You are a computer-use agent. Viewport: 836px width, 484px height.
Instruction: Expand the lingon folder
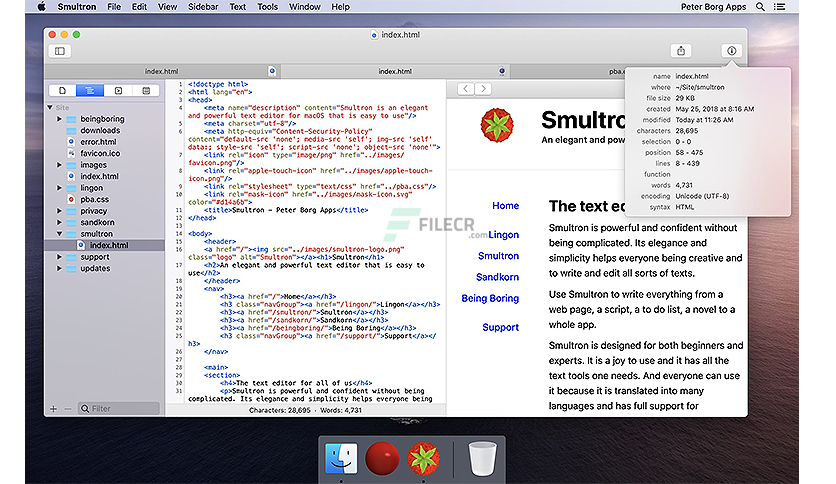[60, 188]
